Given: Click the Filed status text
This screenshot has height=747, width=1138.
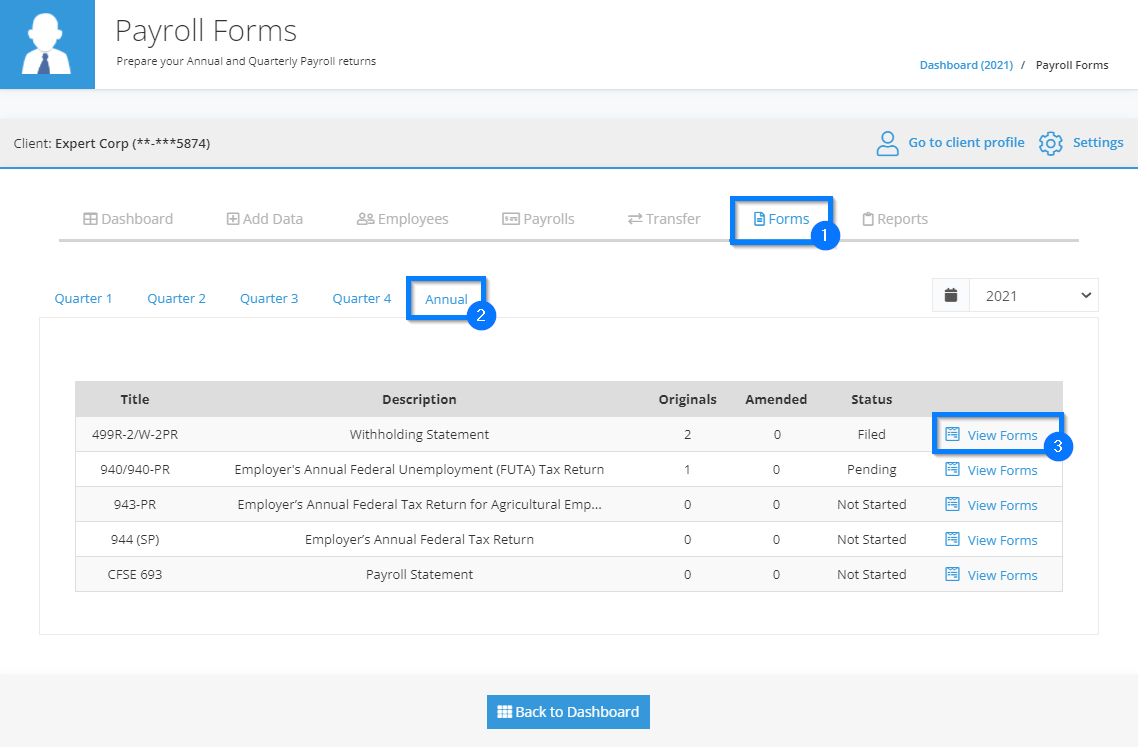Looking at the screenshot, I should click(871, 434).
